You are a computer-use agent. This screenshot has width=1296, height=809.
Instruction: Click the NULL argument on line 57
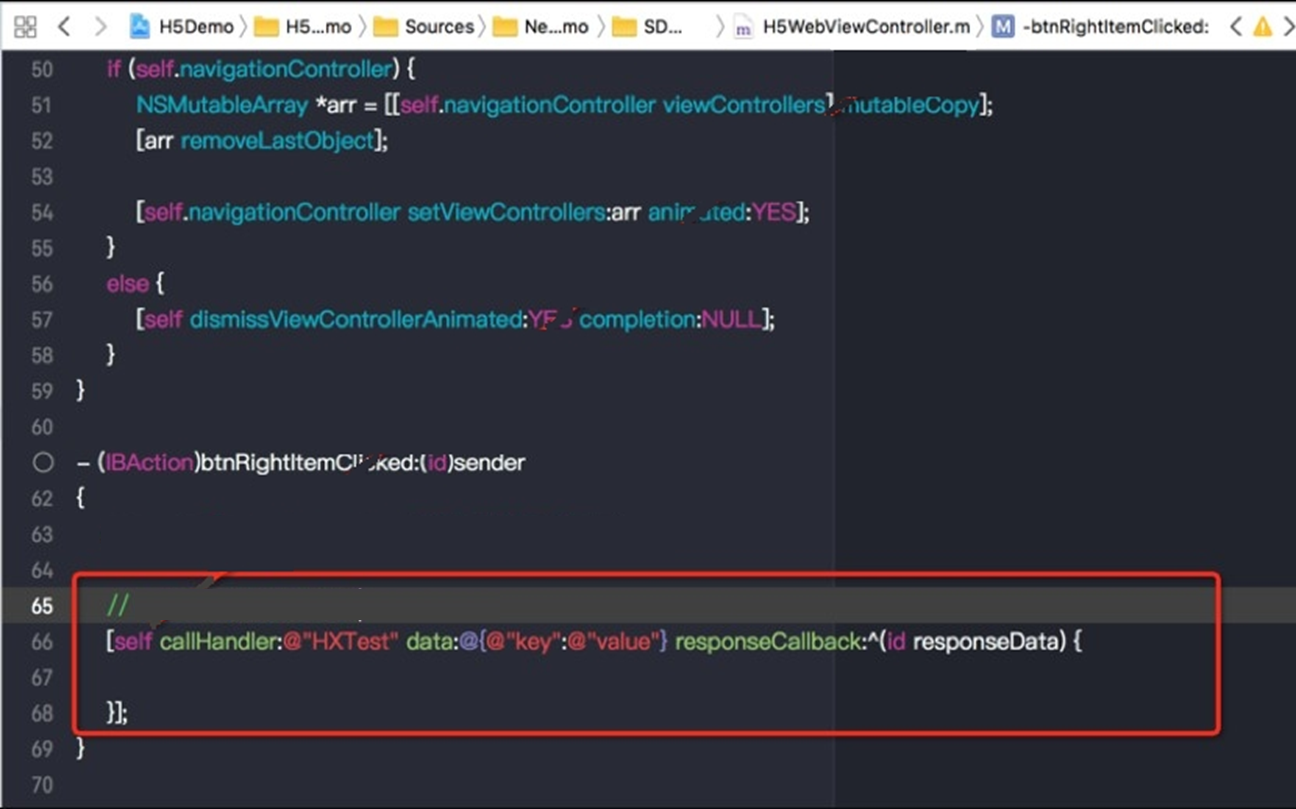pos(731,320)
